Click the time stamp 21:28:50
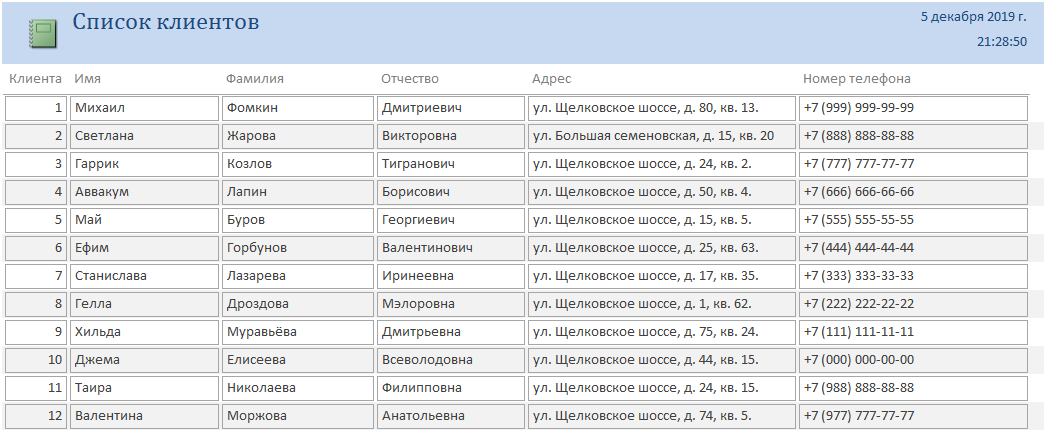 (x=1002, y=41)
